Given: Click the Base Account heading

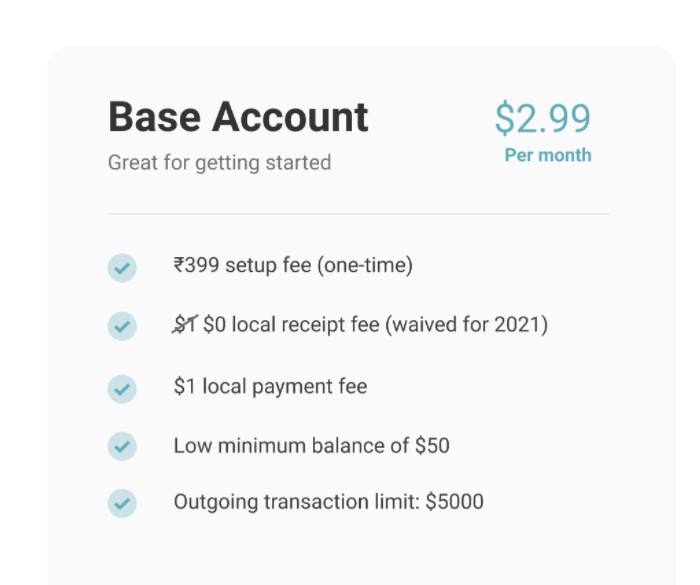Looking at the screenshot, I should (238, 117).
